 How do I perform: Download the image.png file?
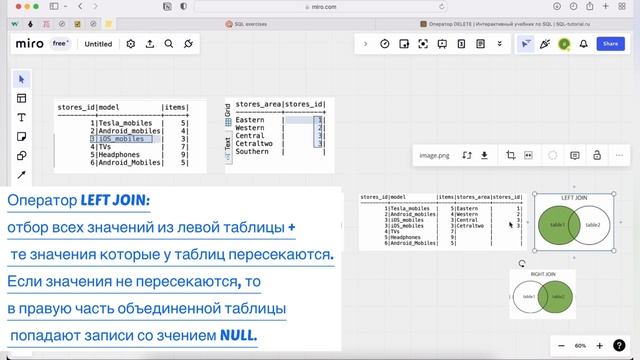(x=484, y=155)
